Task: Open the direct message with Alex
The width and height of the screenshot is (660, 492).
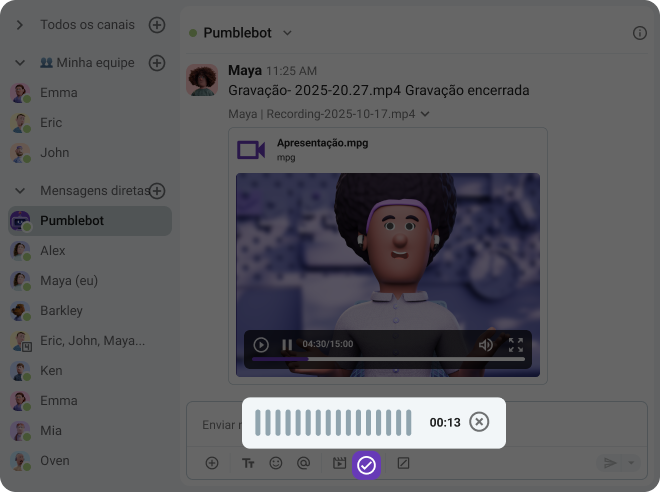Action: (x=90, y=250)
